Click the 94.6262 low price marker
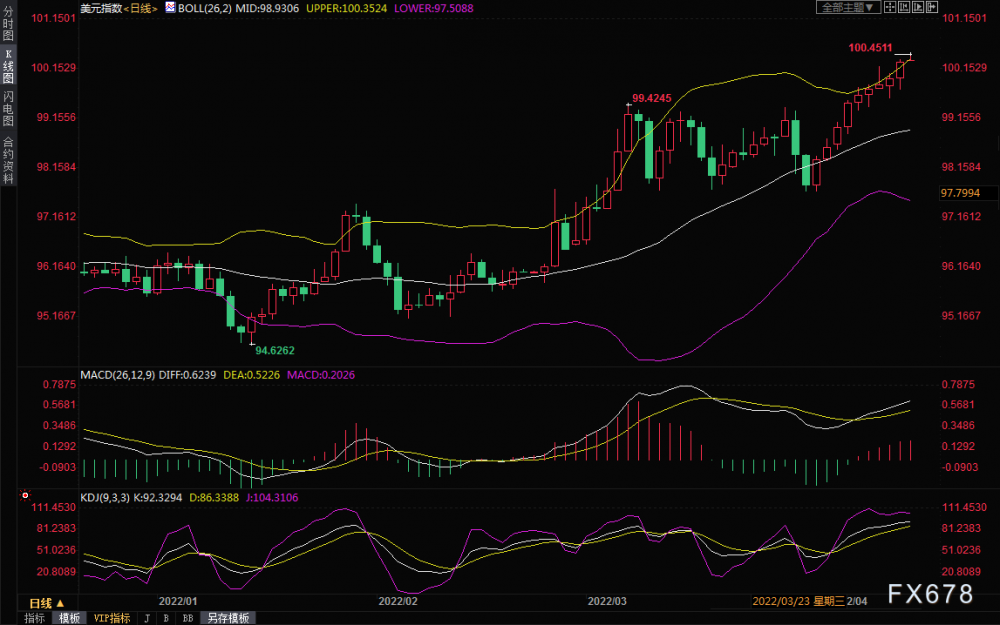The width and height of the screenshot is (1000, 625). pos(275,350)
